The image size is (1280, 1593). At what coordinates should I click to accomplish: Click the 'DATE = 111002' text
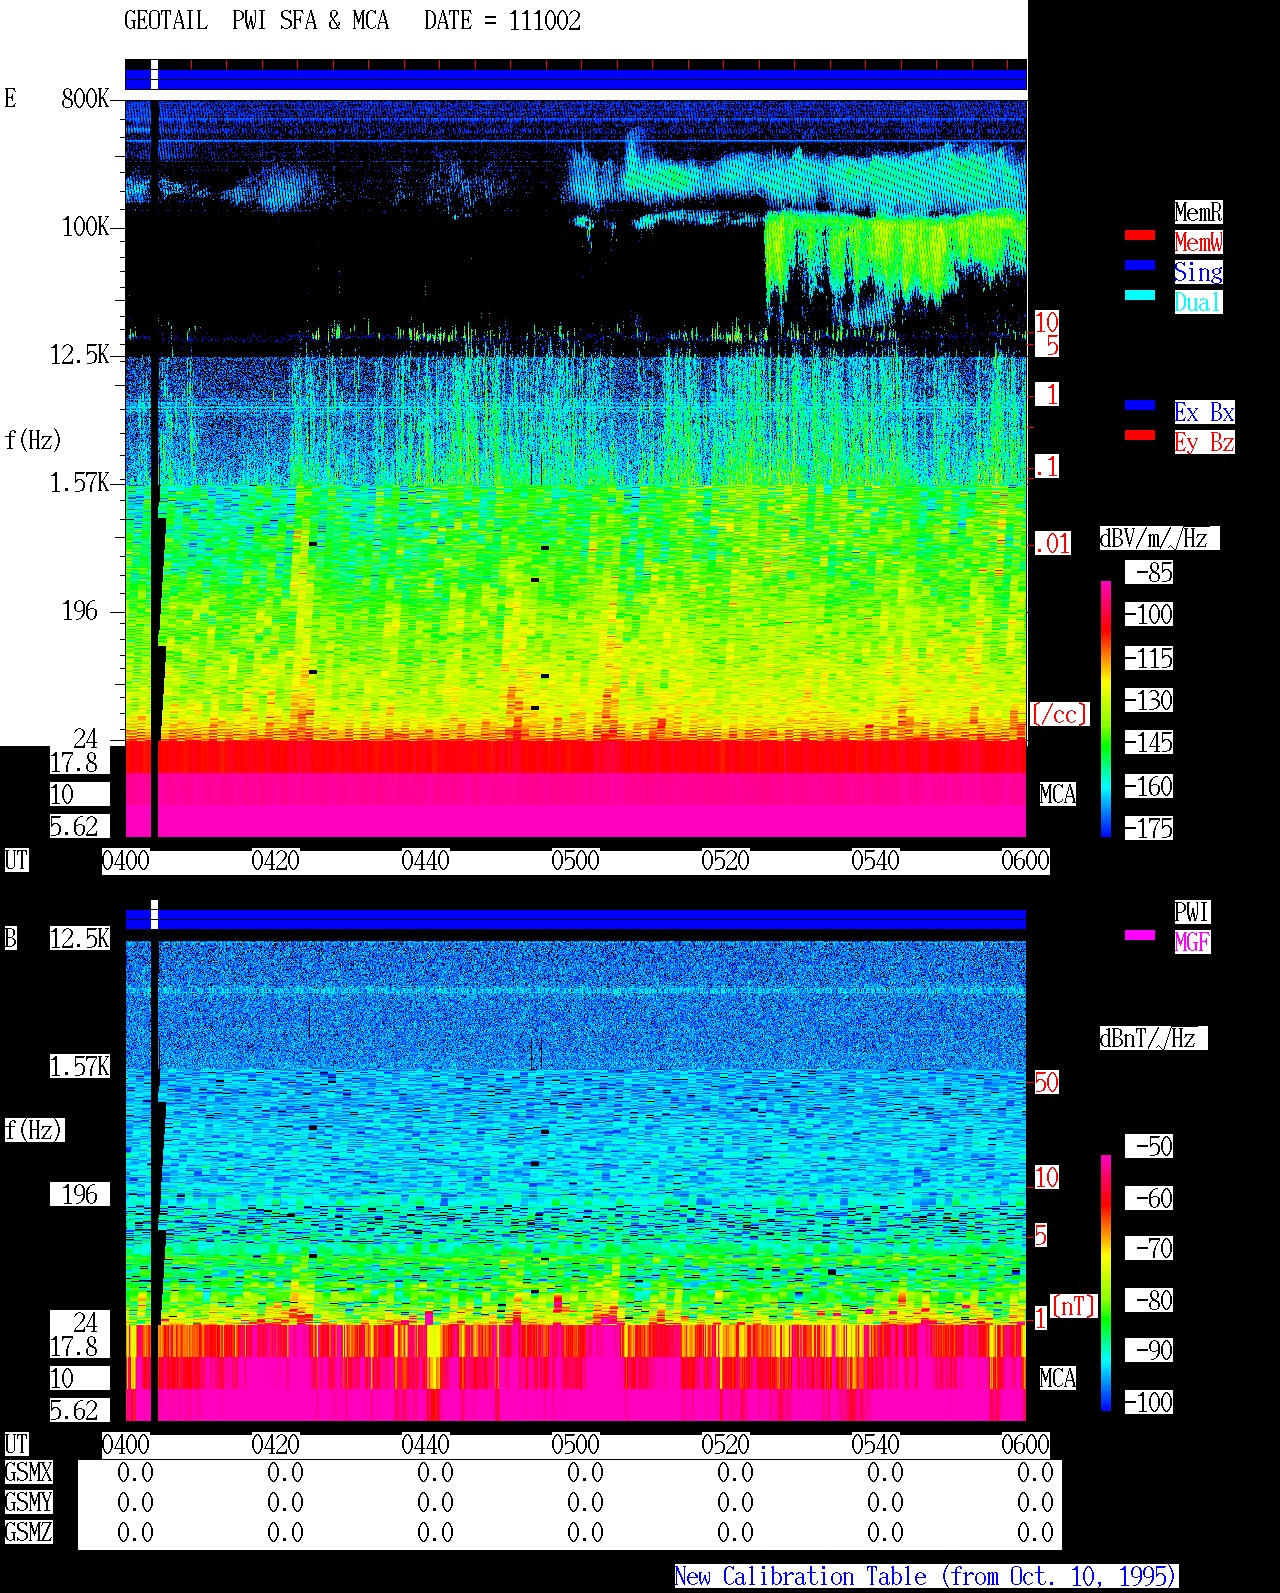[x=502, y=21]
